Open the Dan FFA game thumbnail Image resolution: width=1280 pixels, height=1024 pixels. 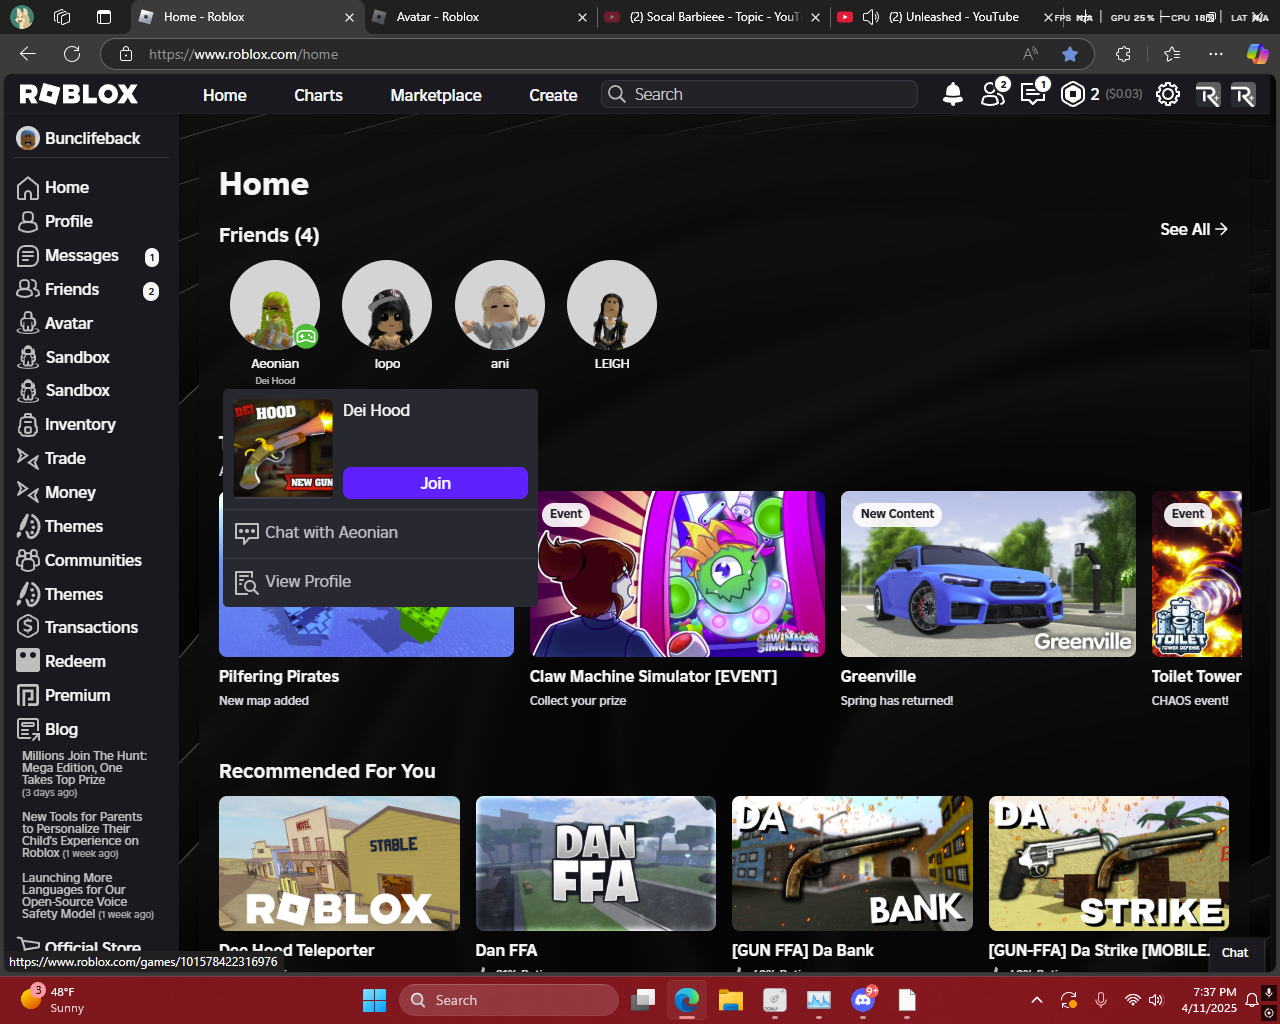(x=596, y=864)
